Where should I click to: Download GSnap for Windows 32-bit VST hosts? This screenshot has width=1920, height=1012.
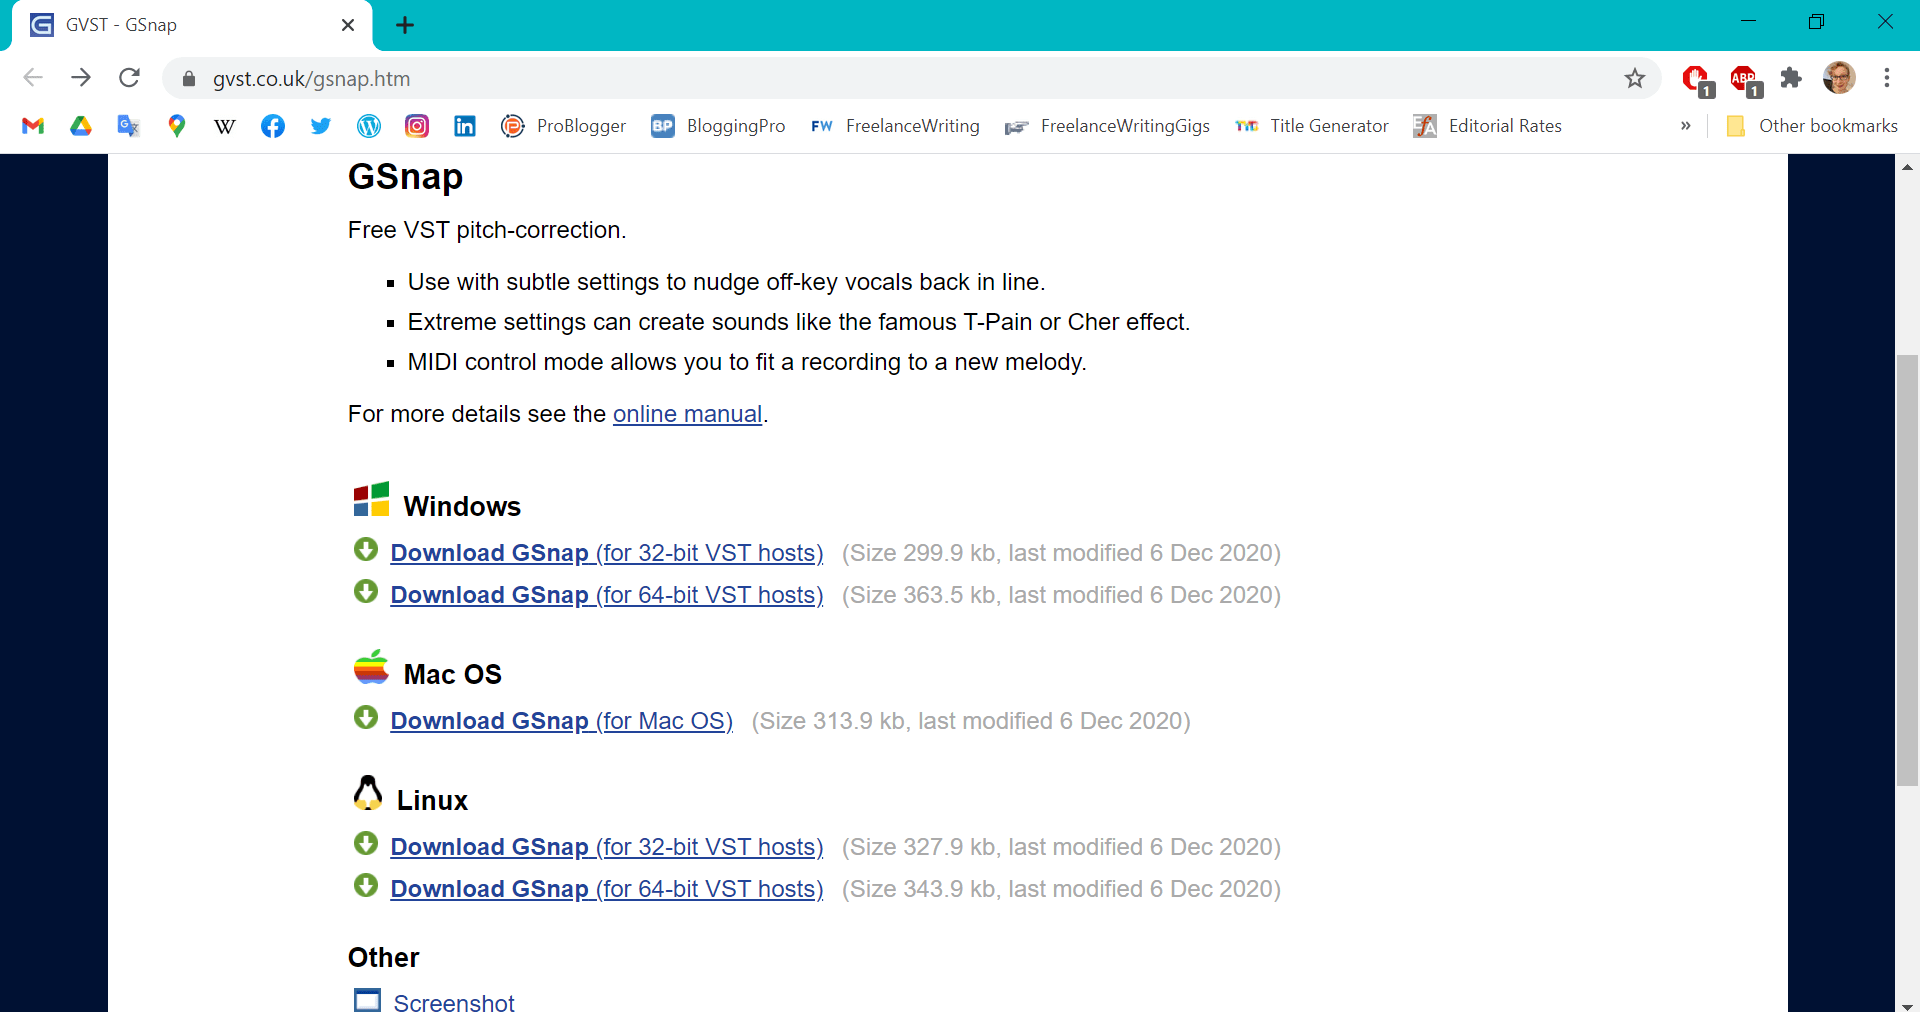coord(607,553)
